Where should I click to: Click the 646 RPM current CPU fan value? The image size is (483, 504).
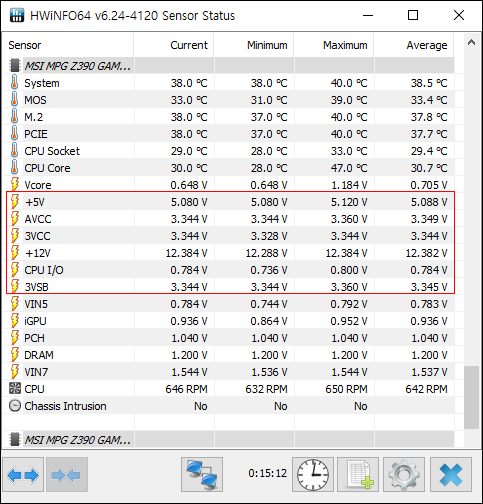[186, 389]
